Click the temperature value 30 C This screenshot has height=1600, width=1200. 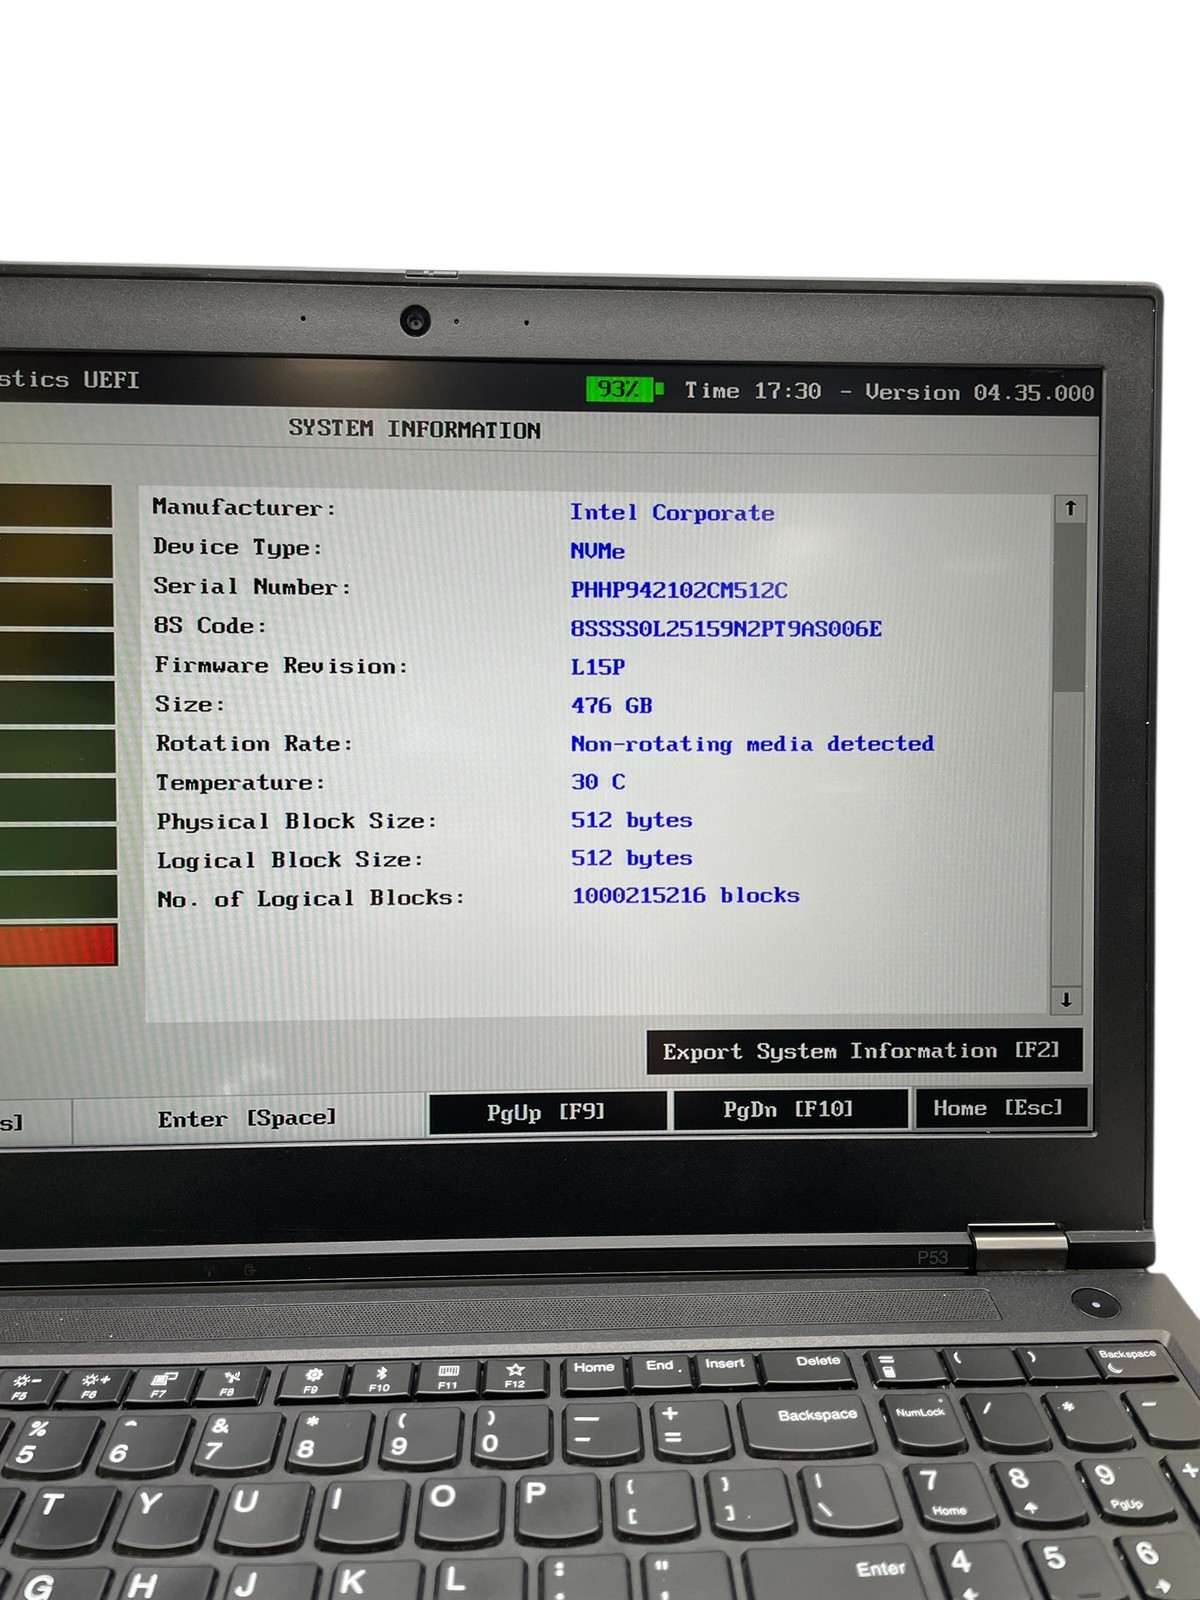tap(598, 782)
